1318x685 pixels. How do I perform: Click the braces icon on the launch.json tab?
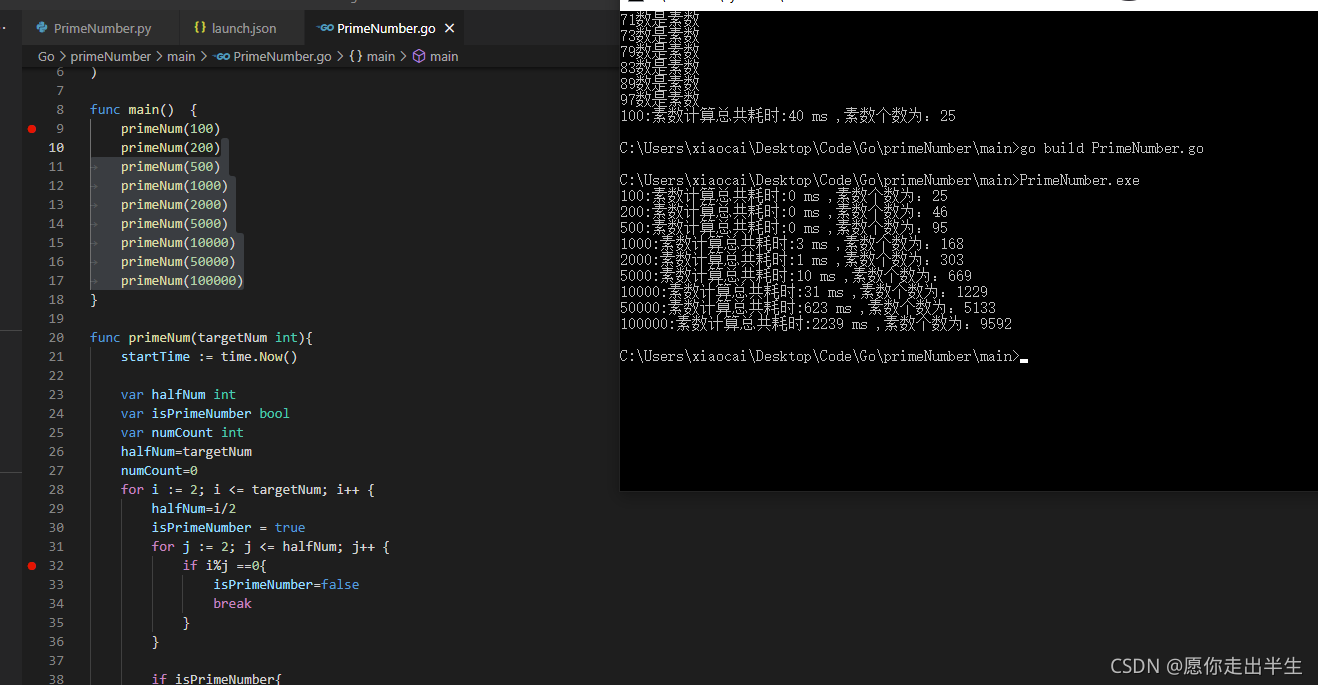pos(200,28)
